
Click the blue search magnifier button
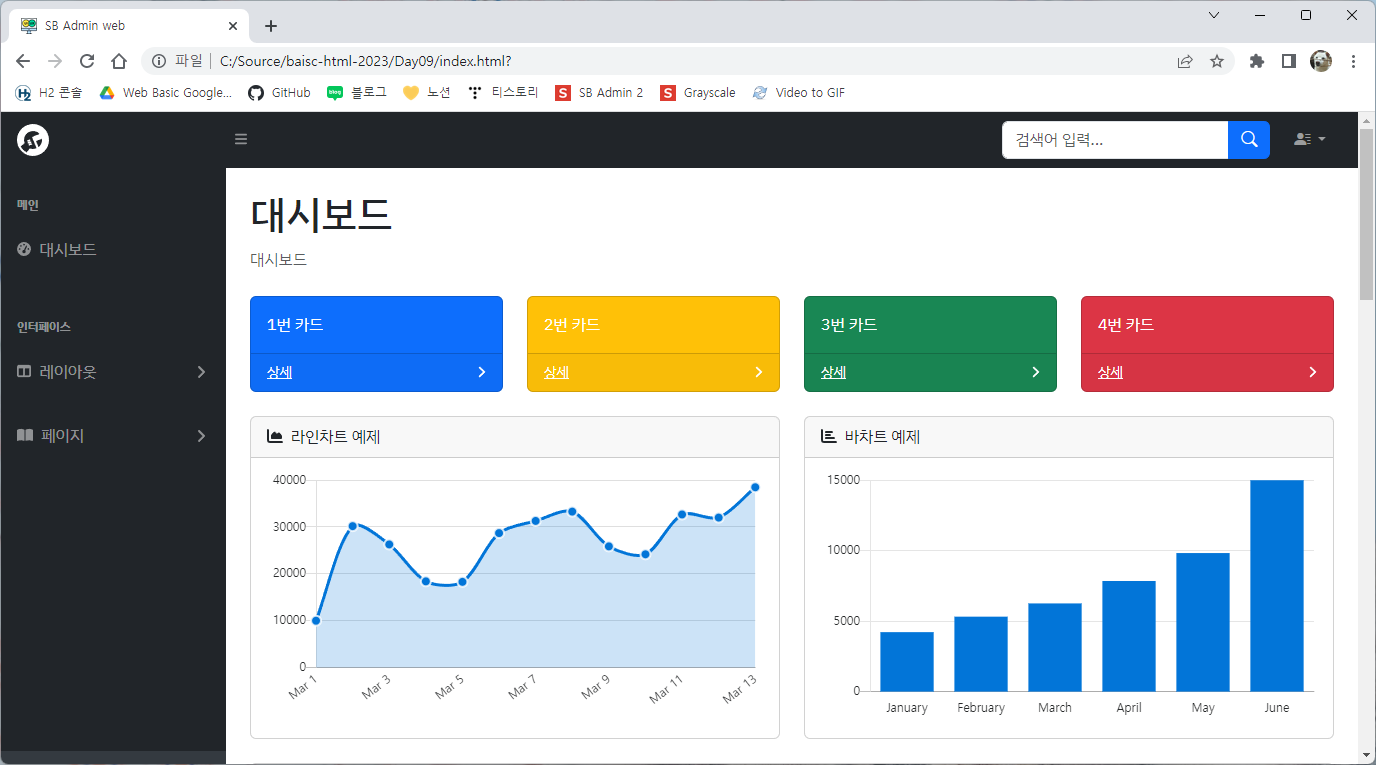tap(1249, 140)
